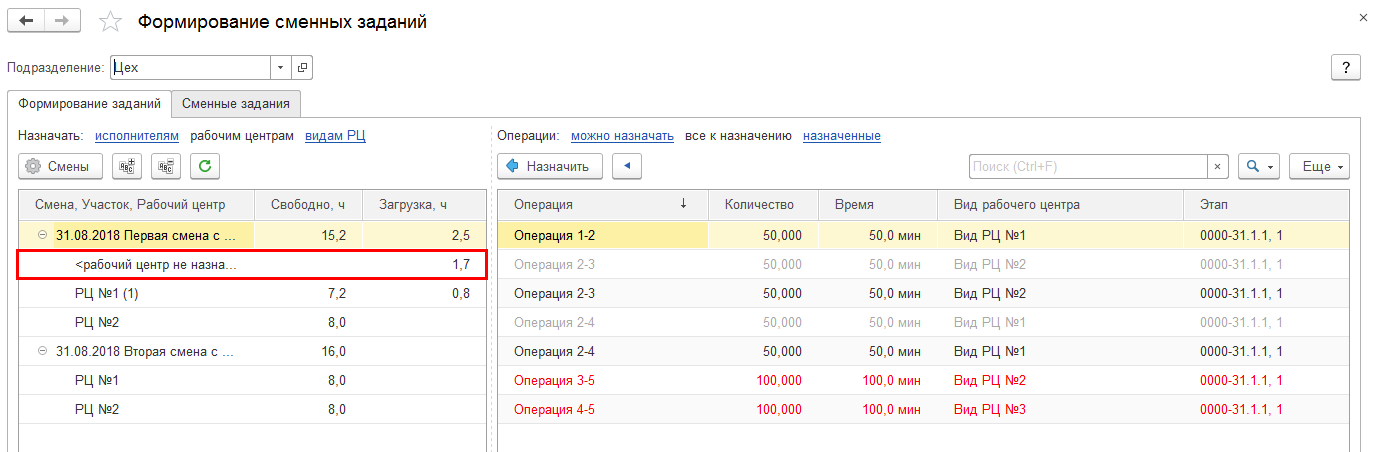Show operations можно назначать

point(622,136)
